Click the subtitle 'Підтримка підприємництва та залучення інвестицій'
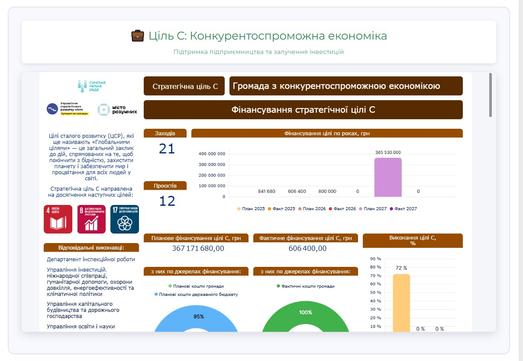 pos(259,52)
